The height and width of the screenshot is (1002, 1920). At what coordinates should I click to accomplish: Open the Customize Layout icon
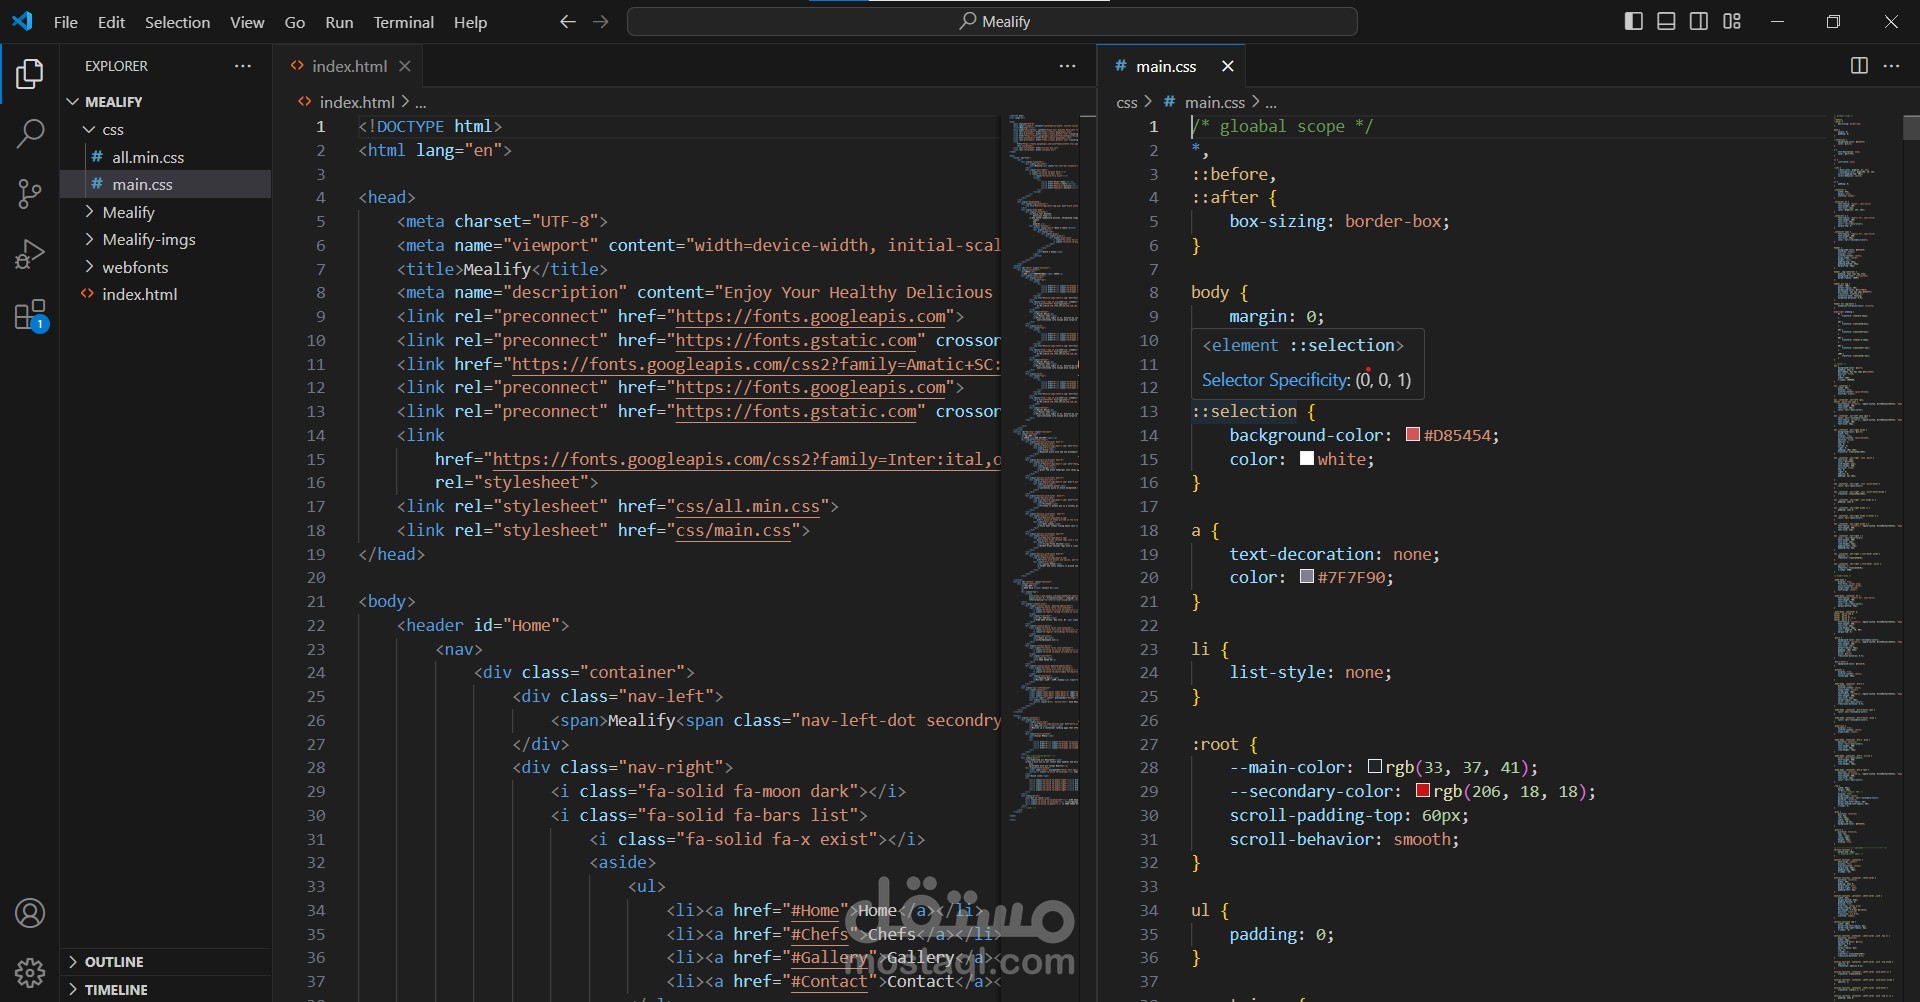coord(1732,21)
